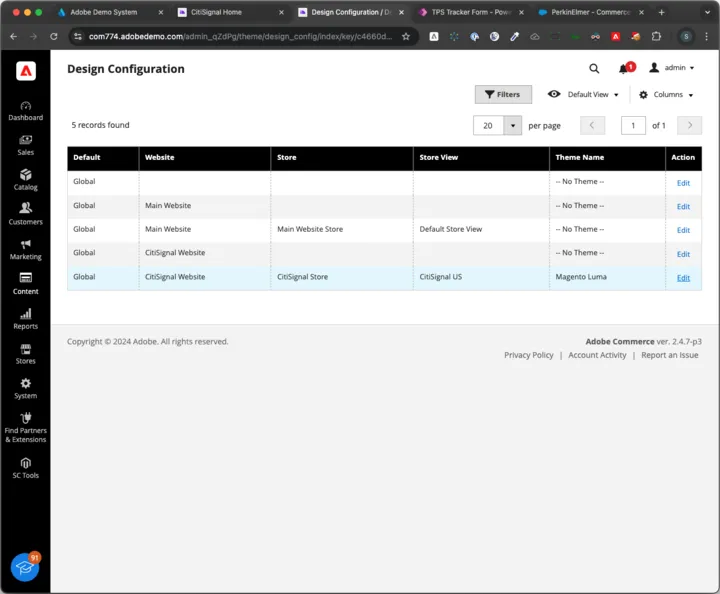
Task: Close the CitiSignal Home tab
Action: 281,12
